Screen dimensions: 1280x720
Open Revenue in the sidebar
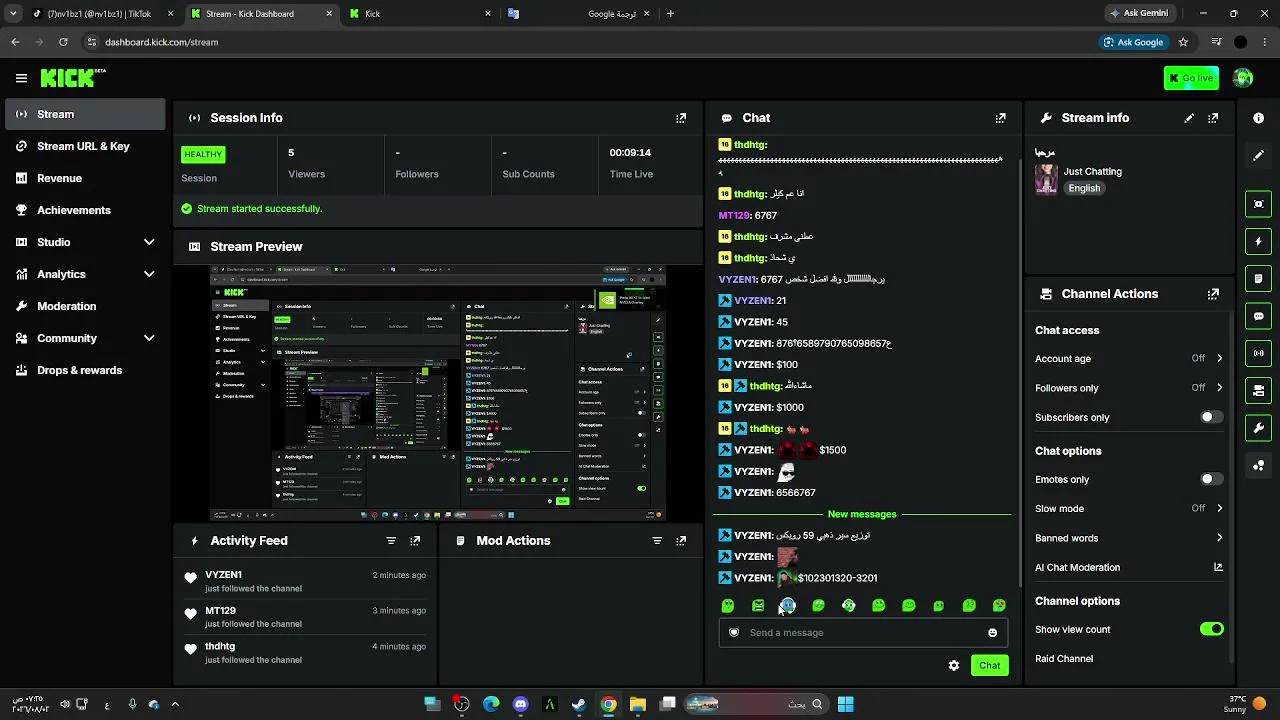click(x=85, y=178)
